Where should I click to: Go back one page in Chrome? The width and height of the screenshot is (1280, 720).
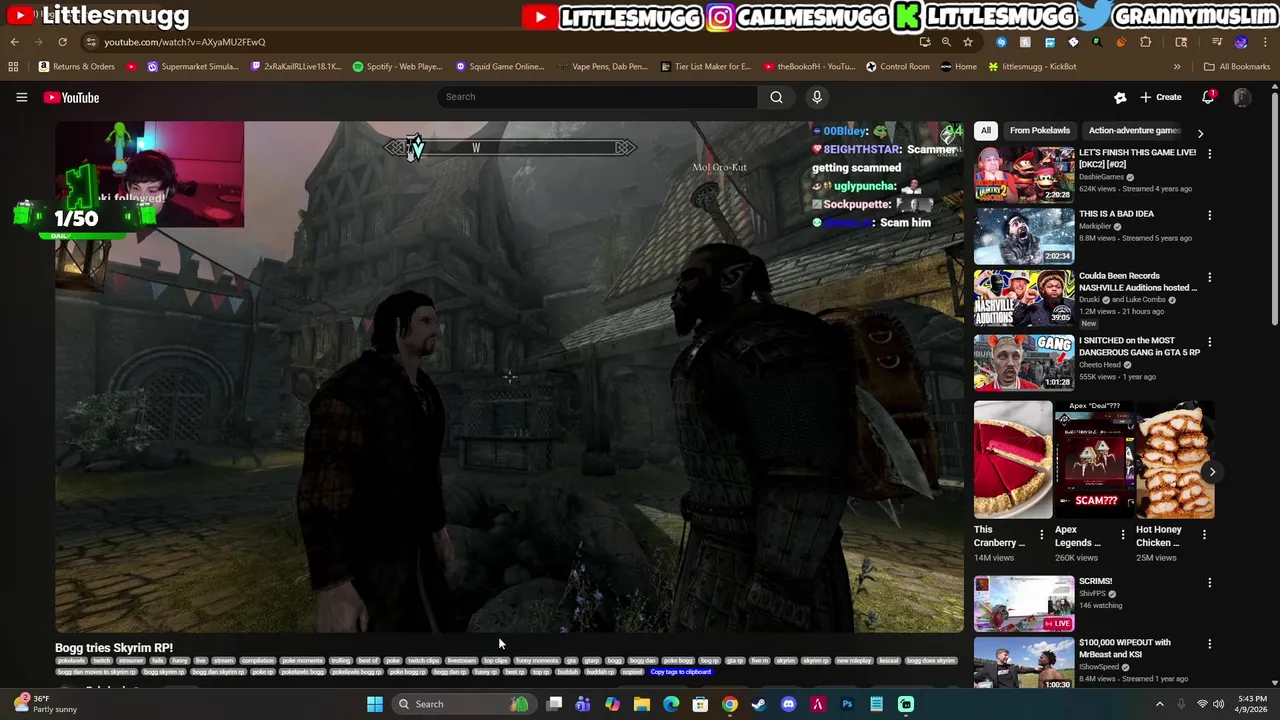coord(14,42)
